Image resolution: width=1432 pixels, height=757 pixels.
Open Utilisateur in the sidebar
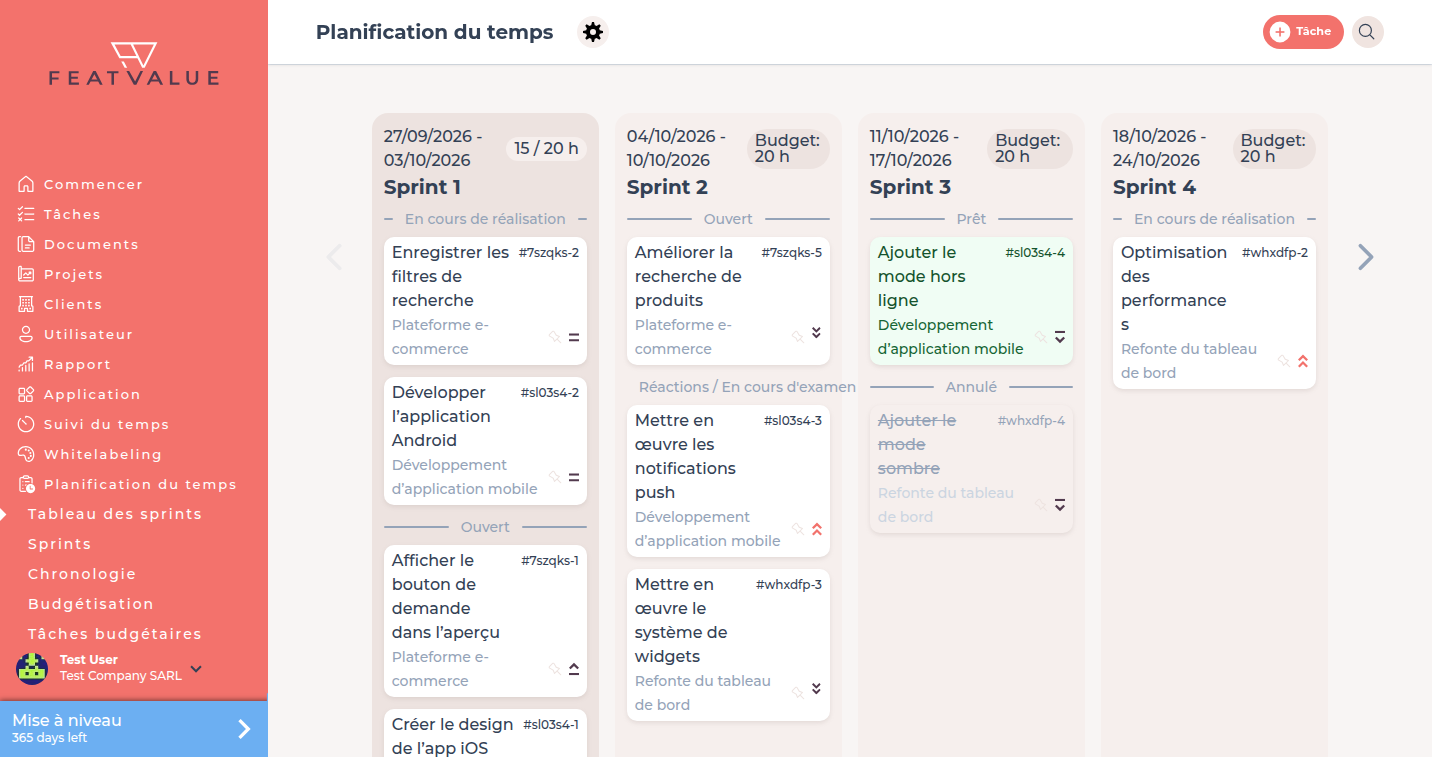tap(88, 334)
